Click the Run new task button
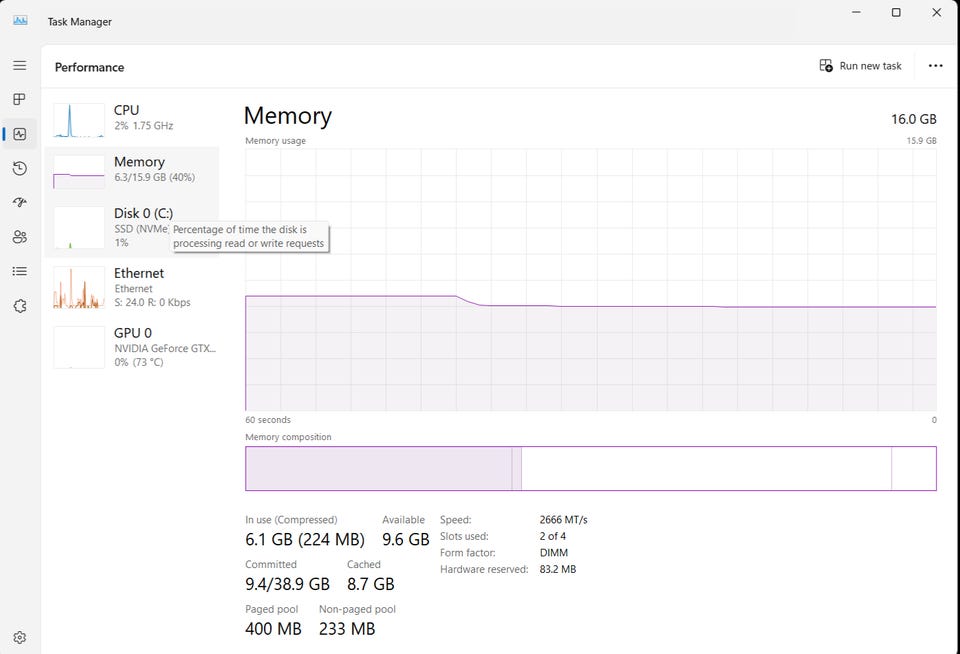 pyautogui.click(x=860, y=66)
